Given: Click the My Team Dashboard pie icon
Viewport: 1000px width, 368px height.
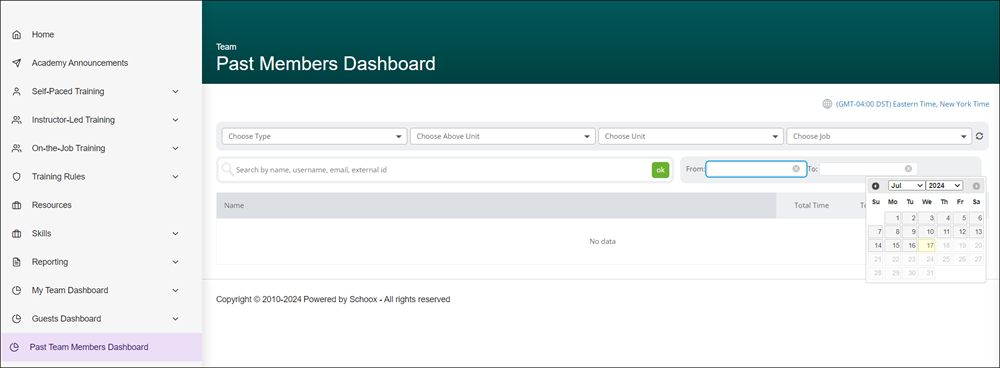Looking at the screenshot, I should coord(17,290).
